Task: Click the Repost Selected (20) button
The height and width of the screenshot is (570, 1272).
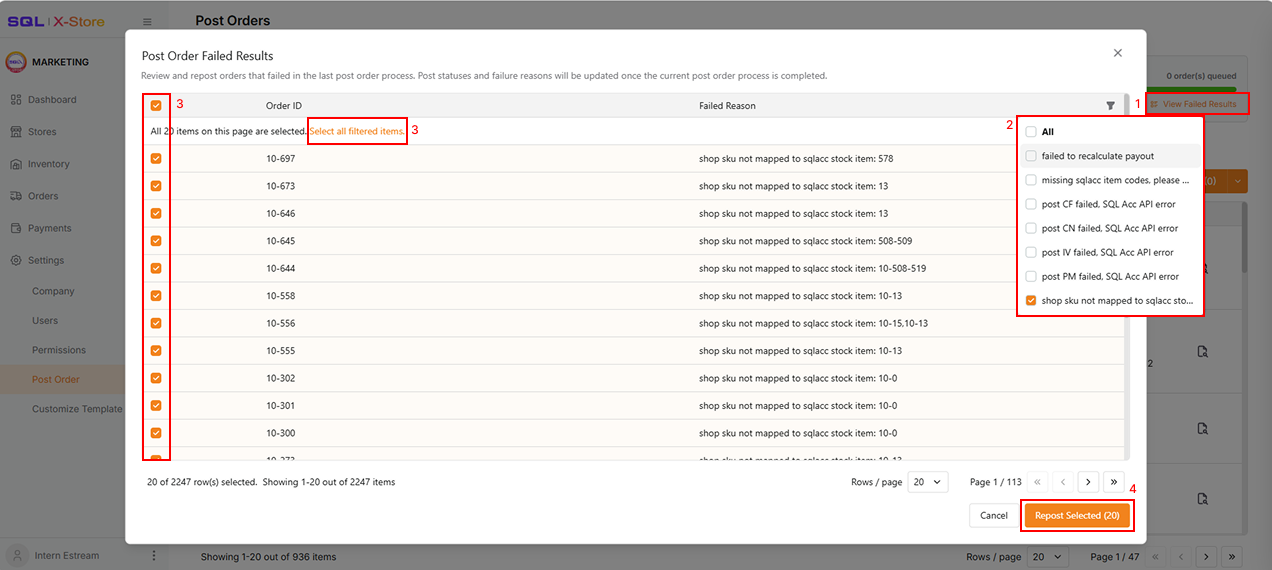Action: click(x=1078, y=516)
